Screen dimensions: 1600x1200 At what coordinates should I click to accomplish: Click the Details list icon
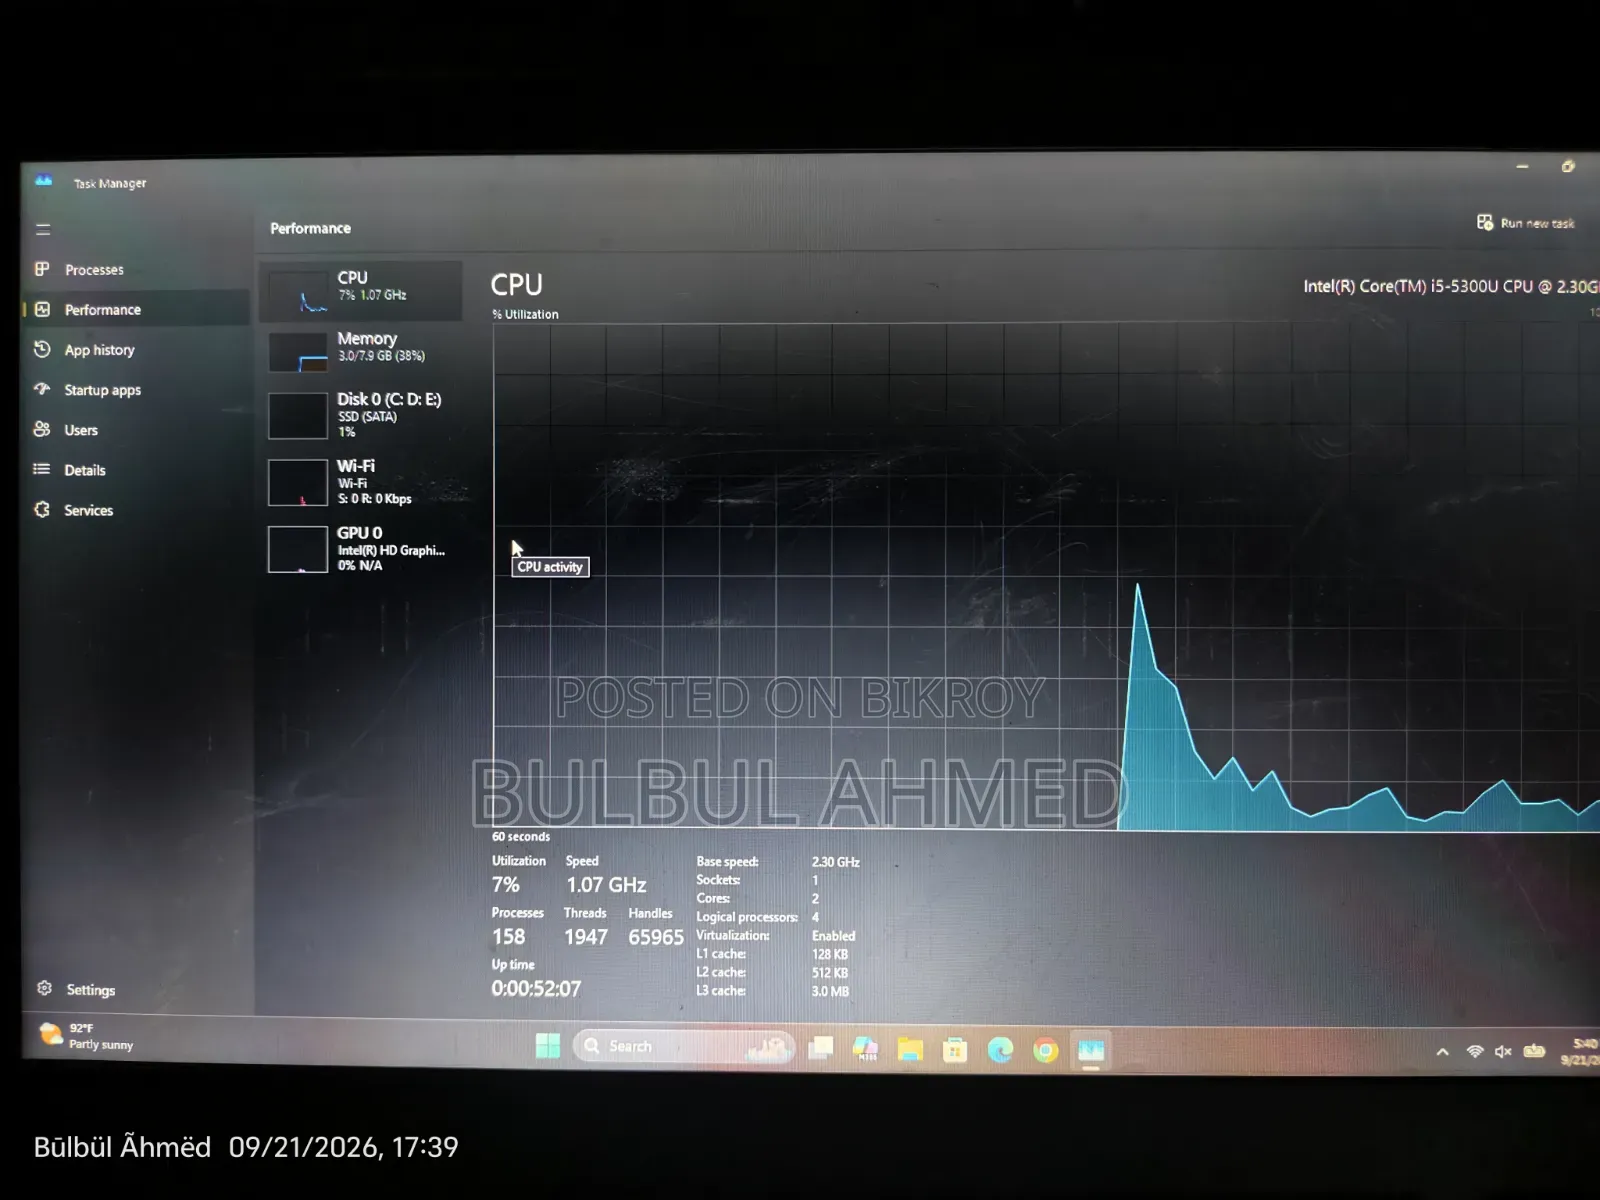pyautogui.click(x=42, y=469)
